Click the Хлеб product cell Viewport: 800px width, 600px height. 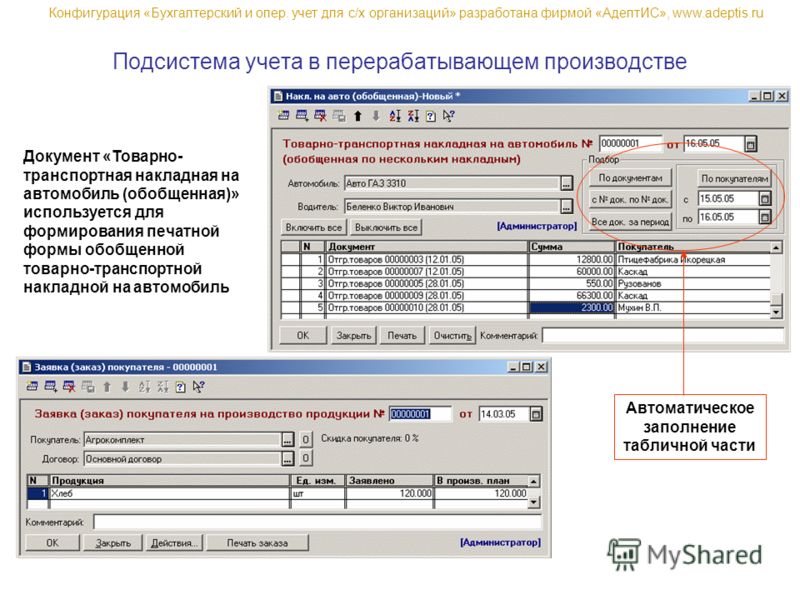coord(169,493)
